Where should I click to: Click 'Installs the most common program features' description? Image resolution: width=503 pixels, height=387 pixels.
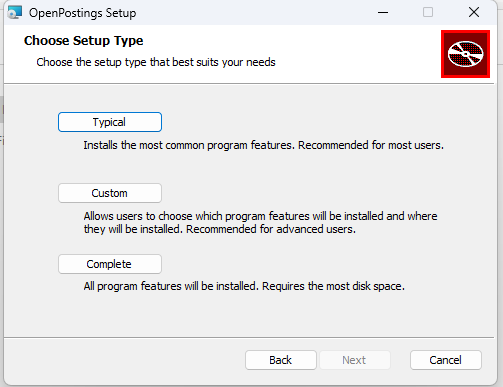[263, 145]
